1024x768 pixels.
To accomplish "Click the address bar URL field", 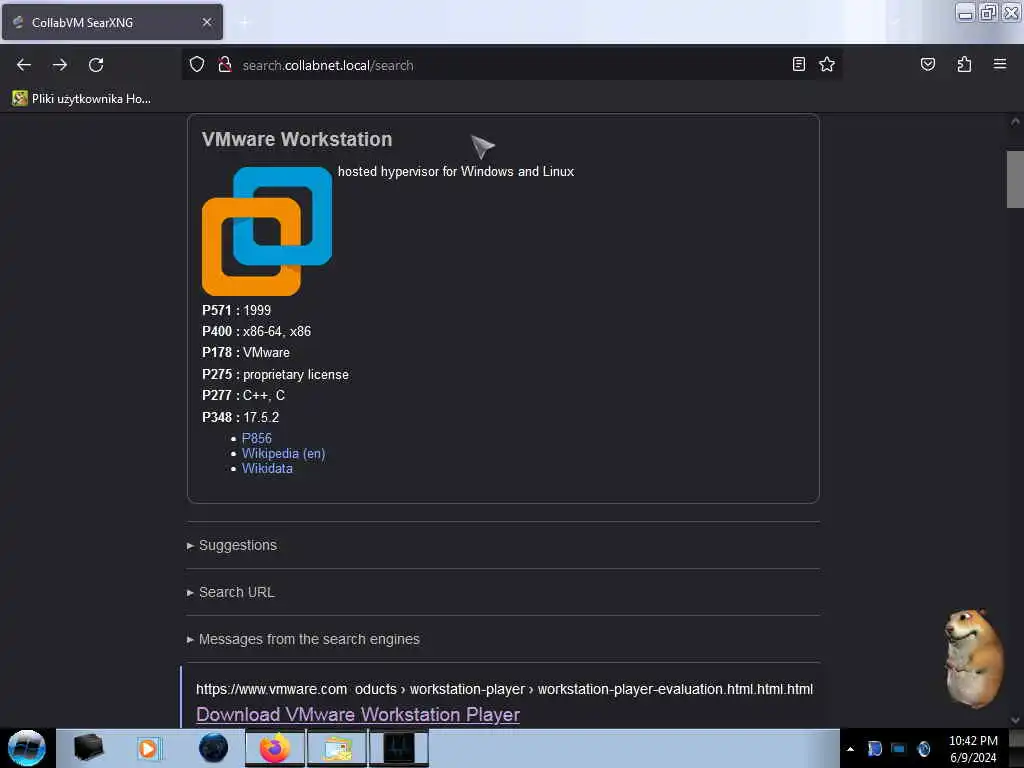I will point(511,65).
